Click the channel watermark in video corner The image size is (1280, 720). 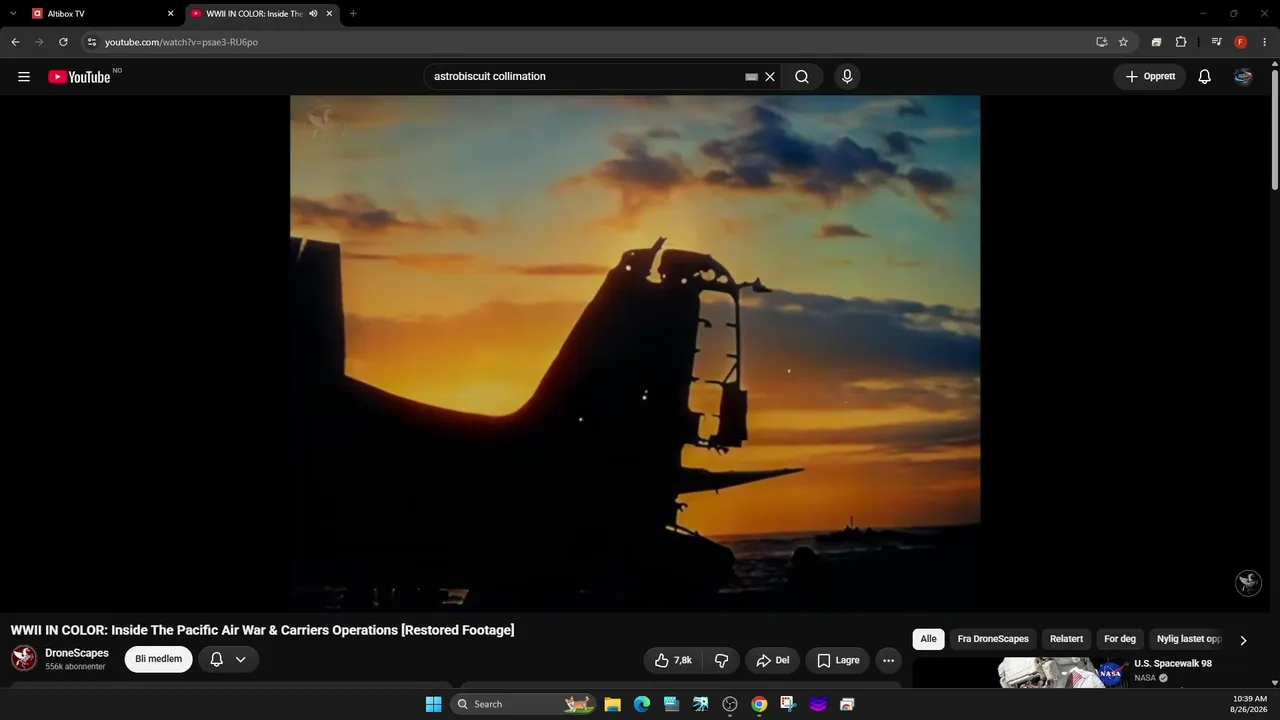[1248, 583]
